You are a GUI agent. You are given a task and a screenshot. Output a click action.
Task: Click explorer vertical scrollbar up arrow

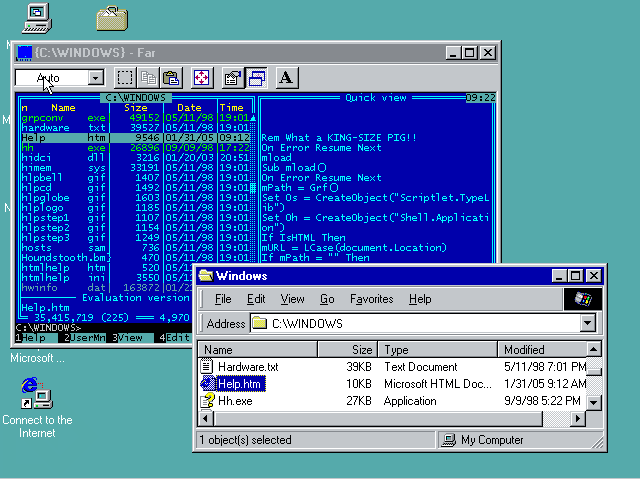click(x=593, y=349)
